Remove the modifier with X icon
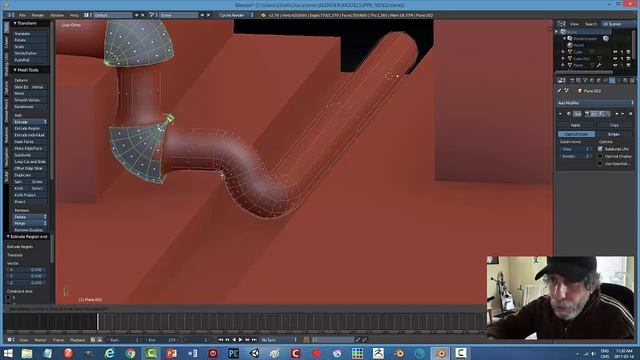The image size is (640, 360). click(631, 114)
